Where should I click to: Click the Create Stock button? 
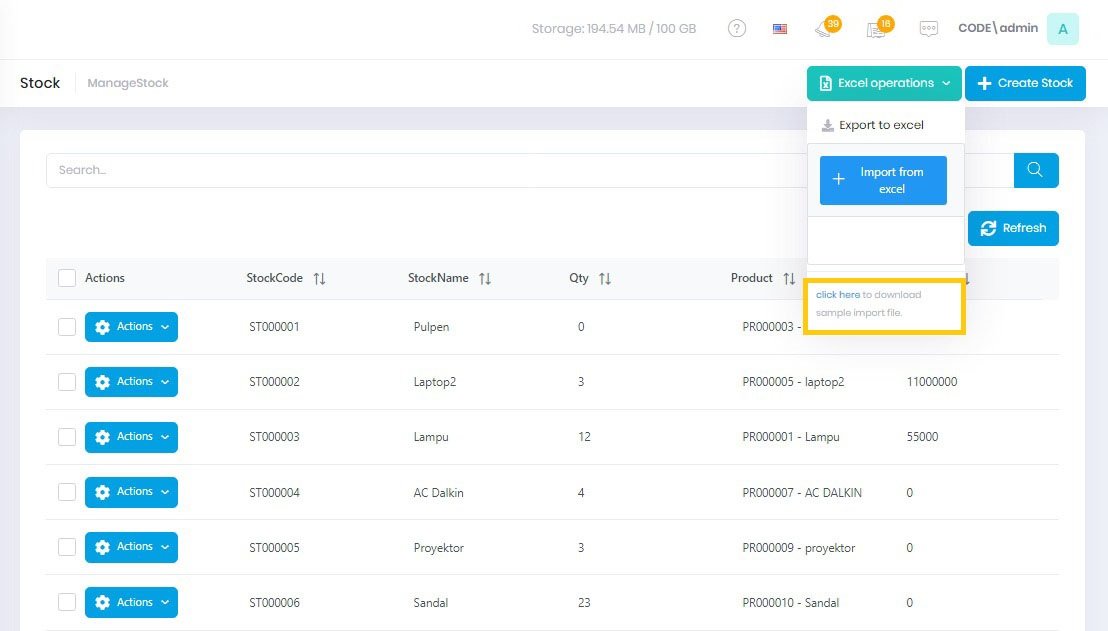pyautogui.click(x=1025, y=83)
